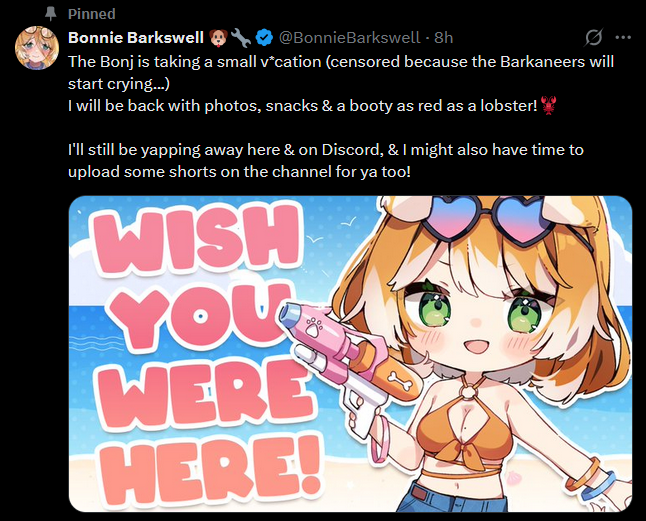Click the word Discord in the post text
The height and width of the screenshot is (521, 646).
[x=352, y=150]
